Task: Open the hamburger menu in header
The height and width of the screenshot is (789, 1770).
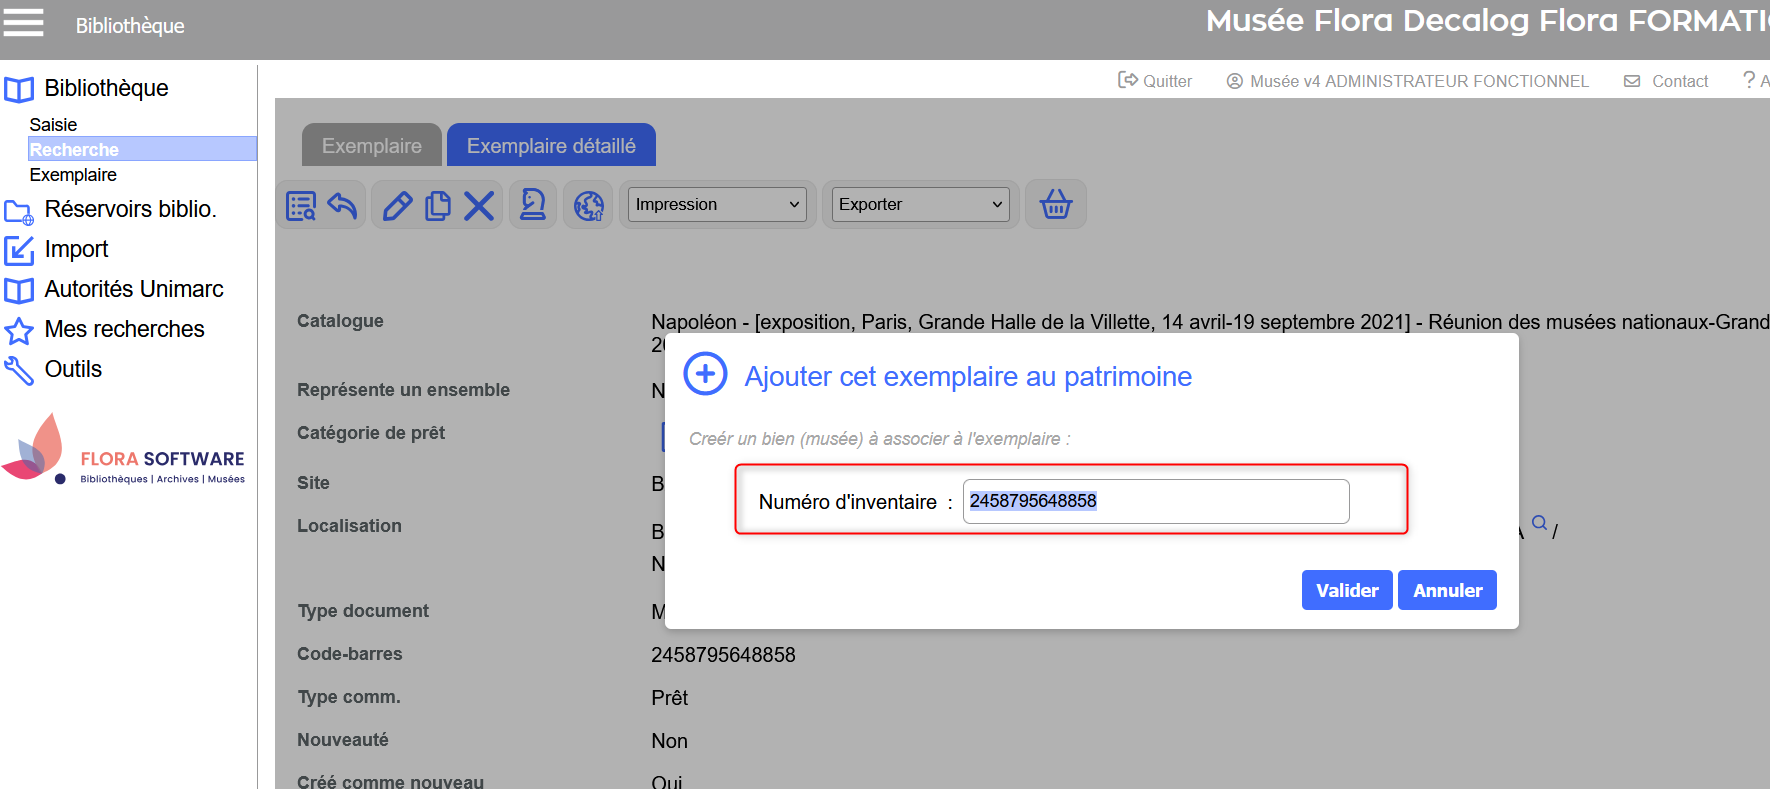Action: click(x=23, y=22)
